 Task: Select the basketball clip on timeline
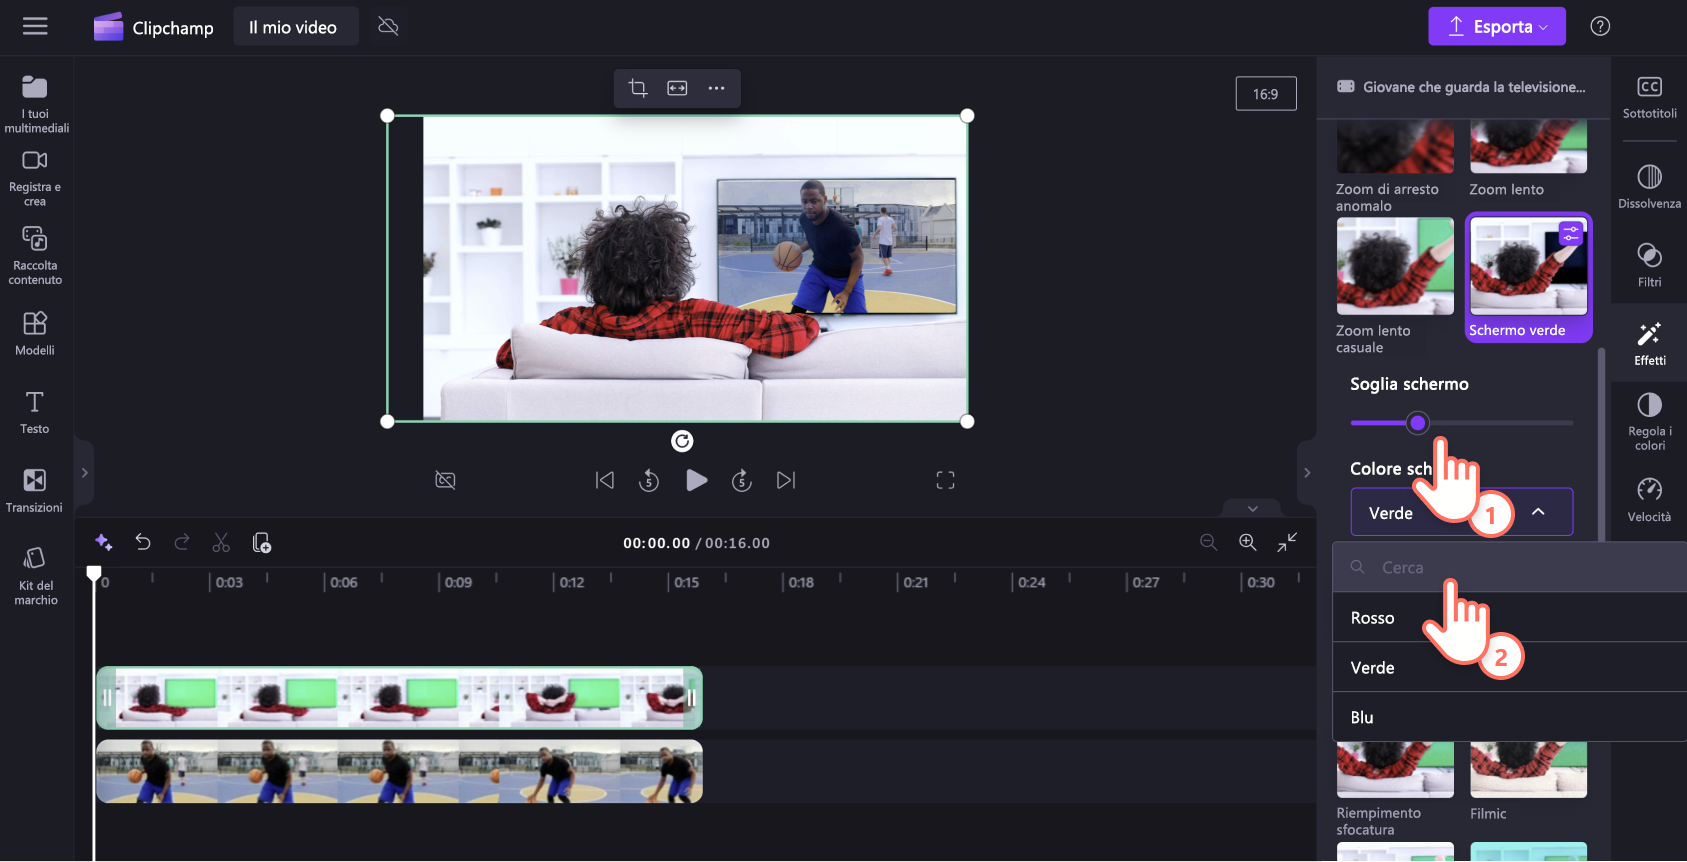(399, 771)
